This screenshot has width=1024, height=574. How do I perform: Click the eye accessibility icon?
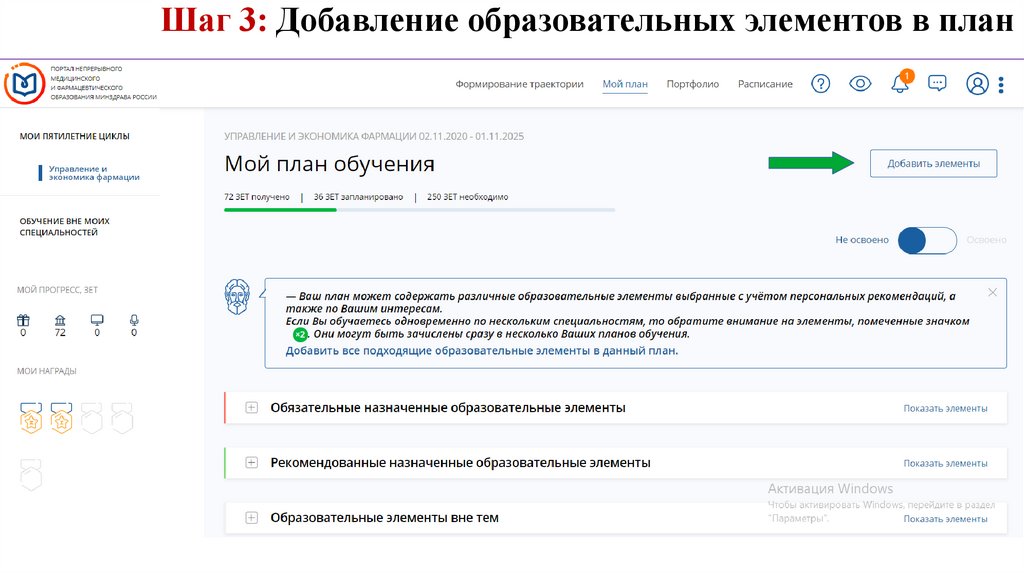point(860,84)
